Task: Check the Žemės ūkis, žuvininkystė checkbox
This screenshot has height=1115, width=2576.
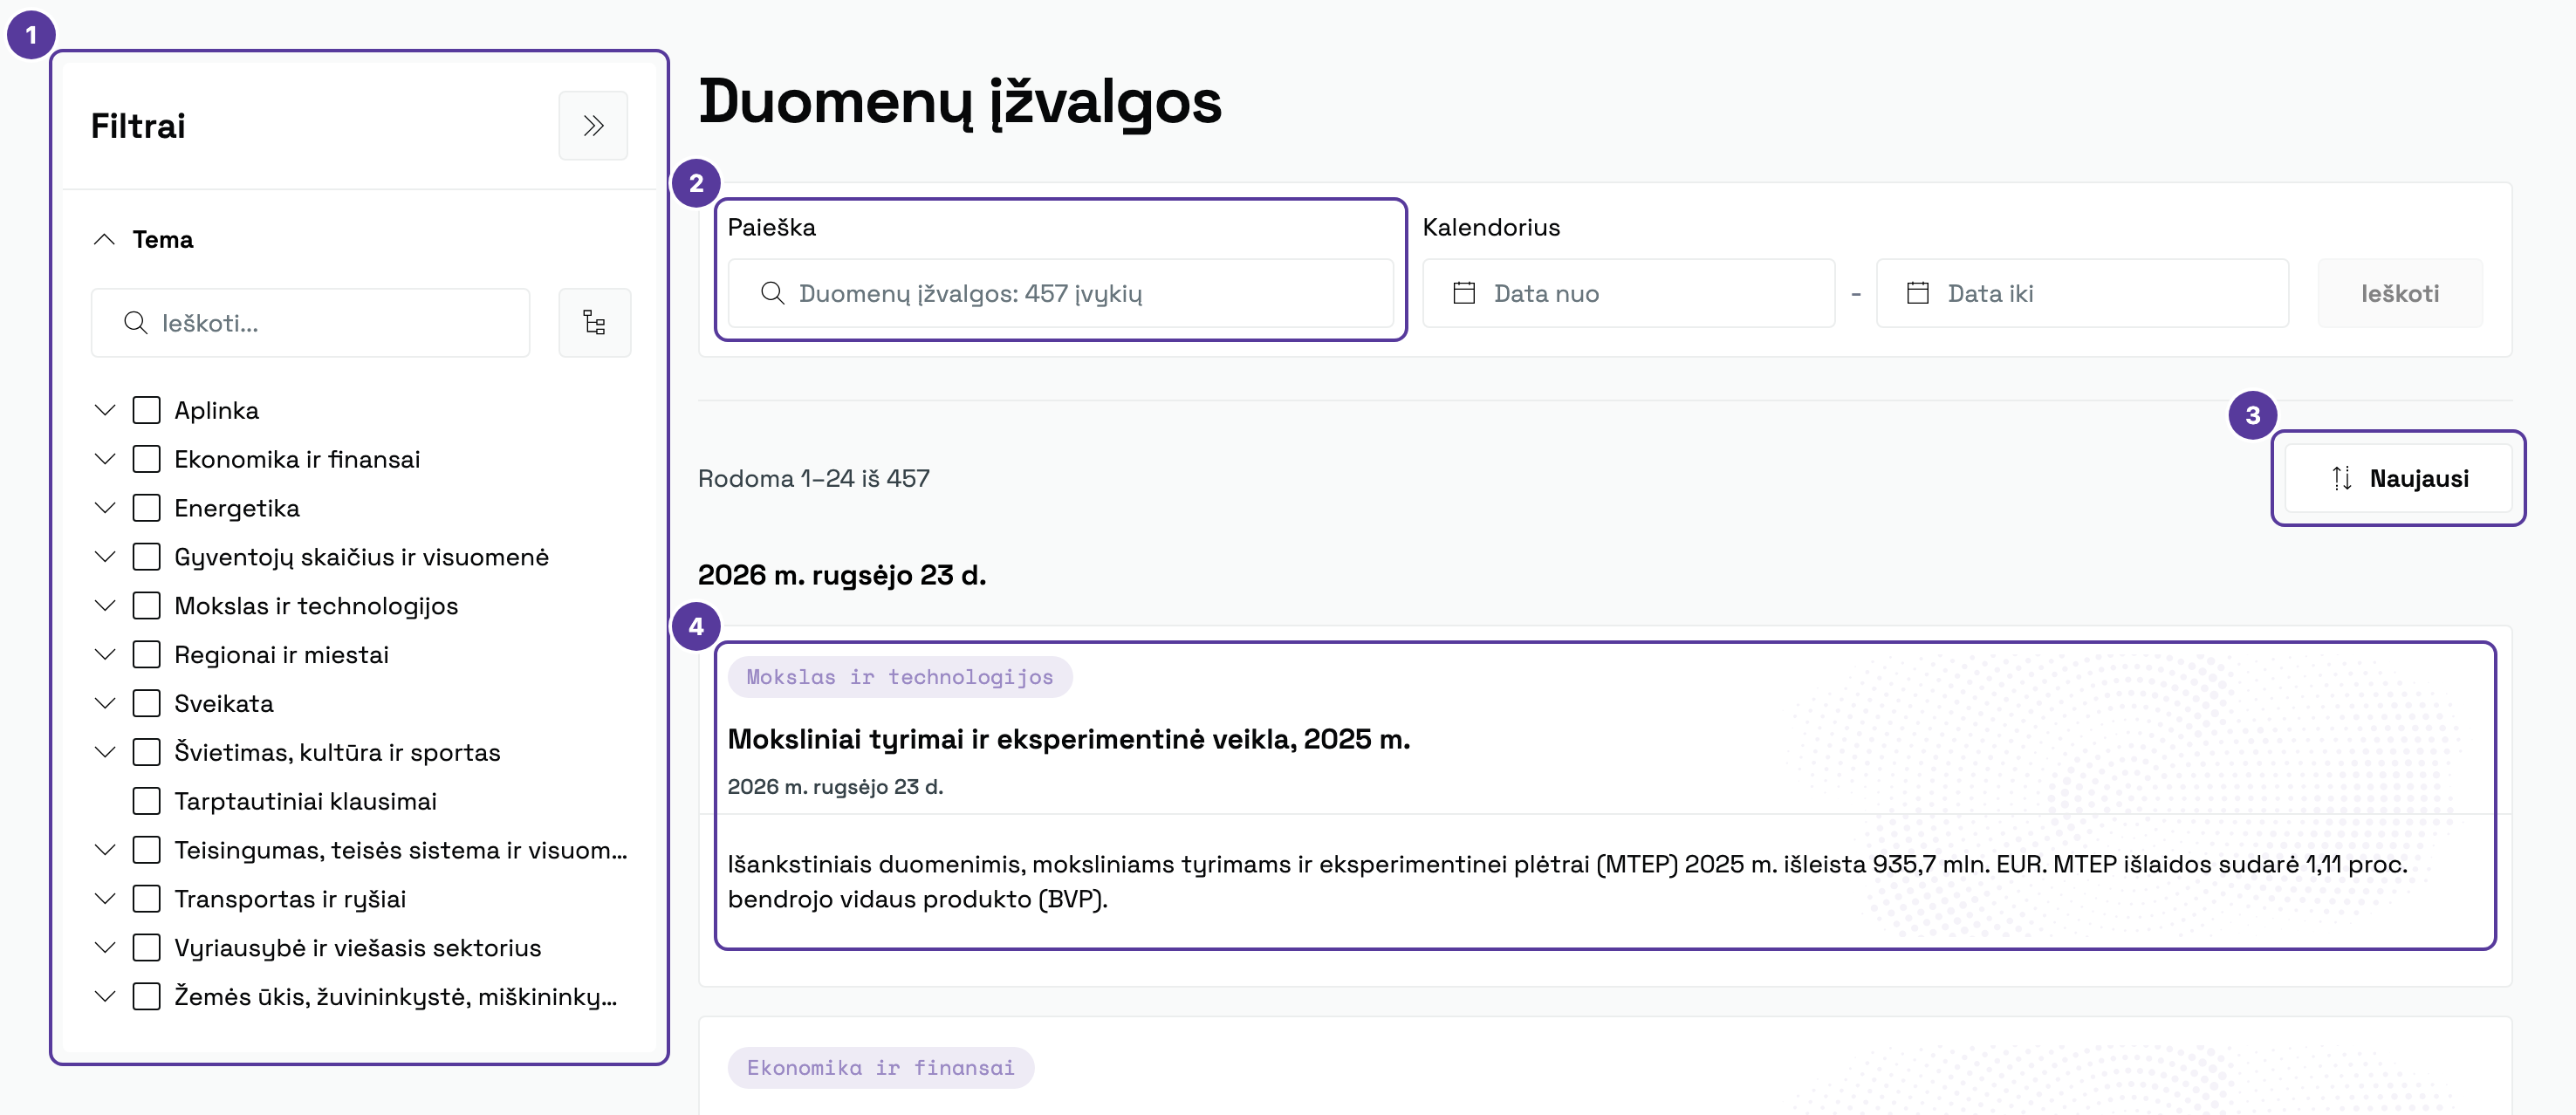Action: point(147,997)
